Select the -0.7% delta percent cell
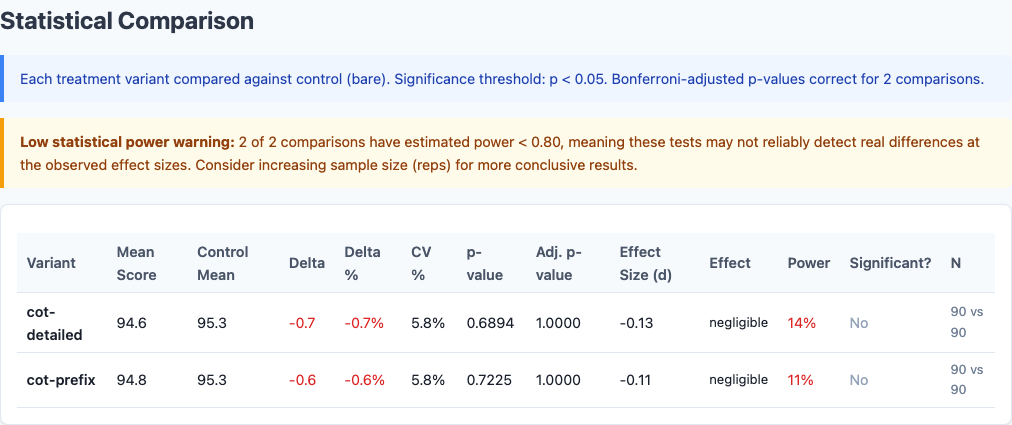1012x425 pixels. (364, 323)
